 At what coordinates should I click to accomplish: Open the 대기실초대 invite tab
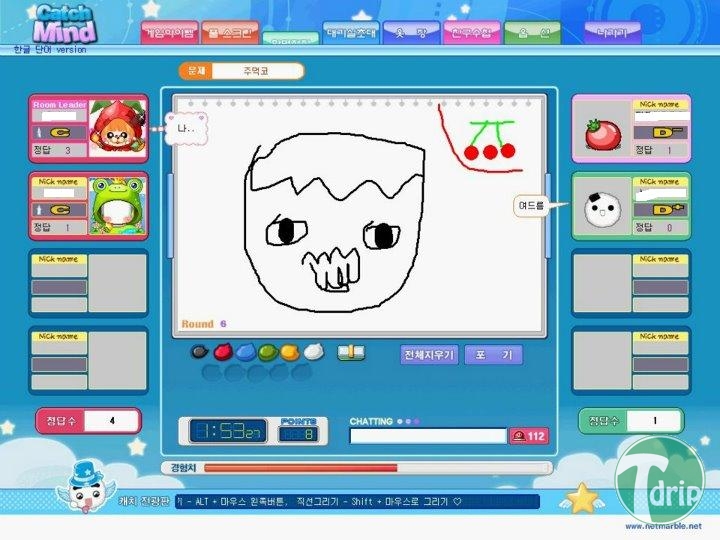click(x=351, y=33)
